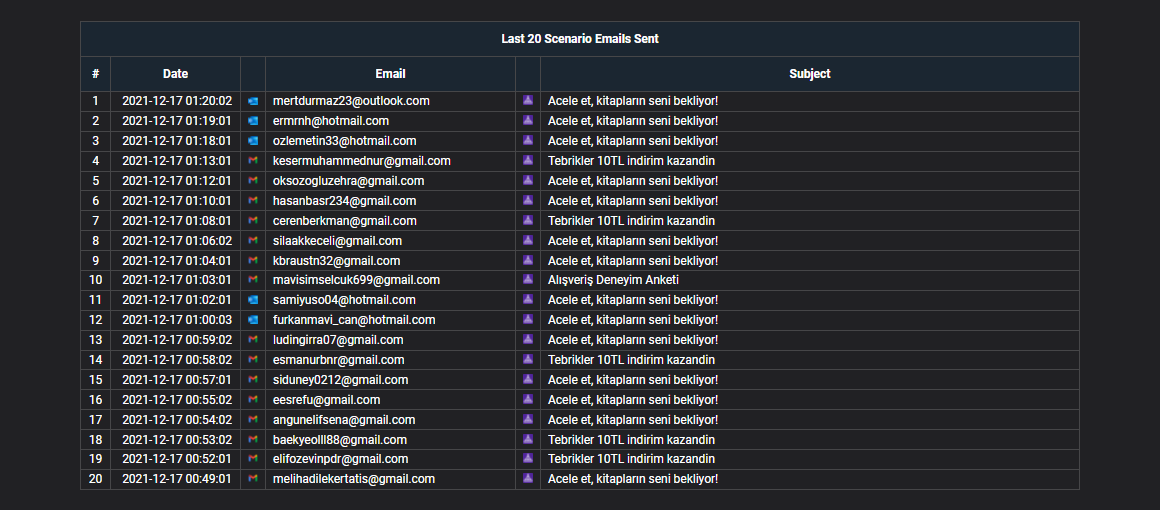The width and height of the screenshot is (1160, 510).
Task: Click purple scenario icon in row 16
Action: (527, 399)
